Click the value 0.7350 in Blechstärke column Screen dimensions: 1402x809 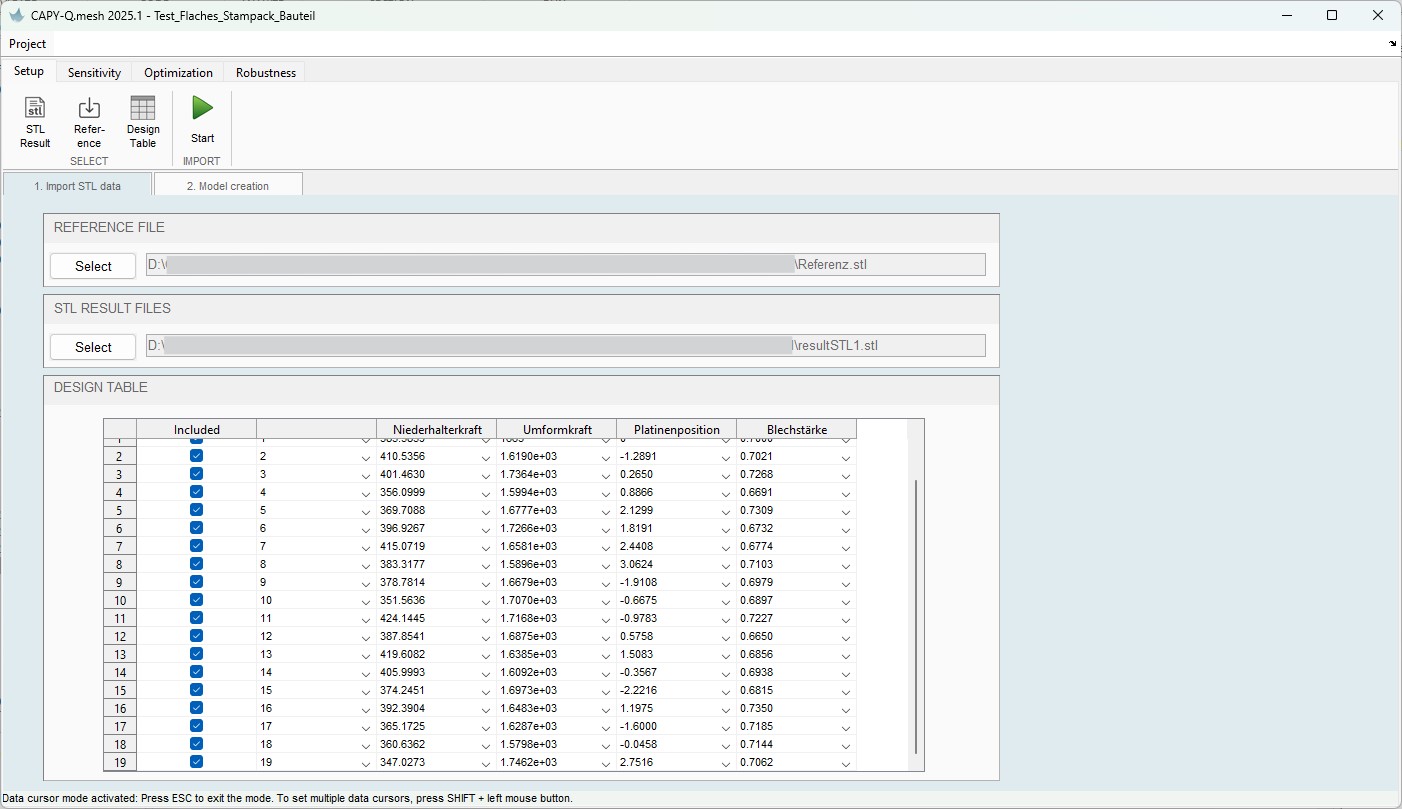point(756,708)
